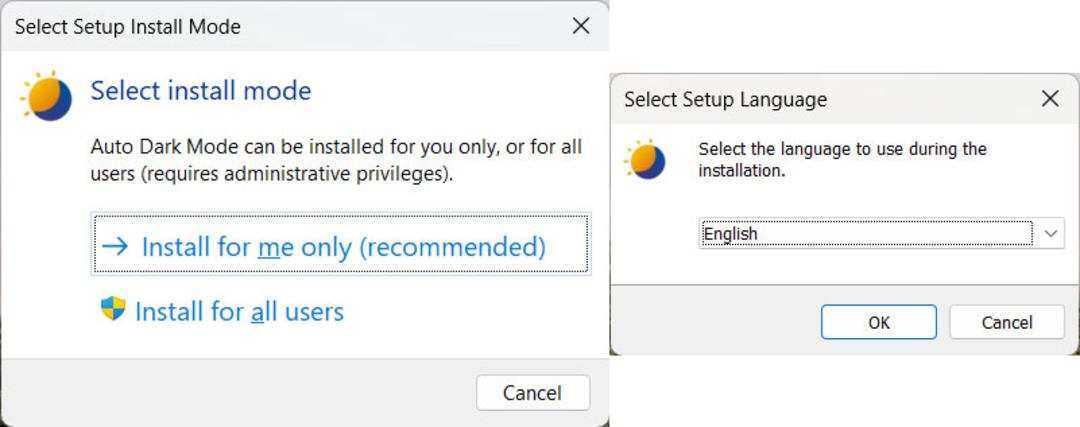
Task: Cancel the install mode selection
Action: (x=532, y=393)
